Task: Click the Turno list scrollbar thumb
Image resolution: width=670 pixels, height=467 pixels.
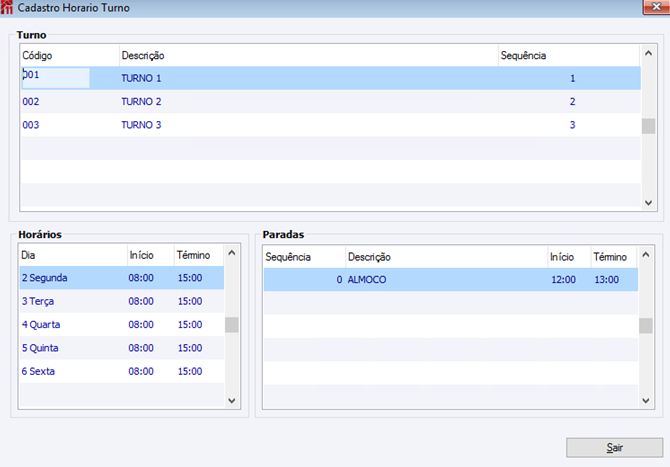Action: (648, 126)
